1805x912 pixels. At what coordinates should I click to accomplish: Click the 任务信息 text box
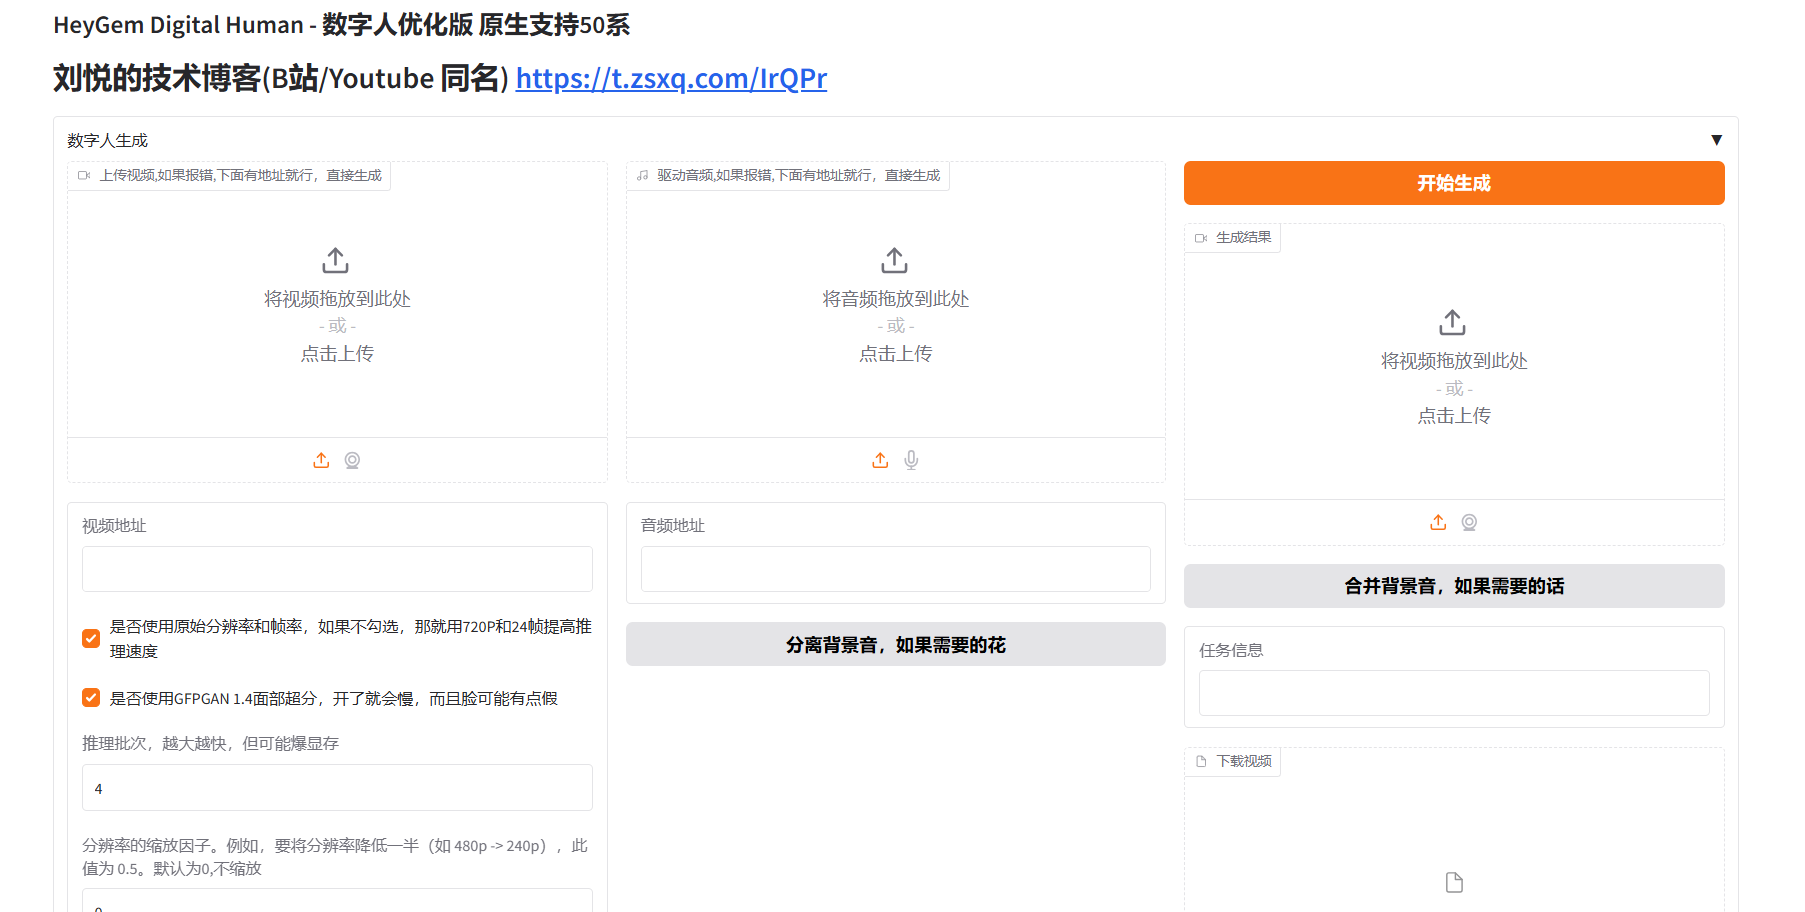pyautogui.click(x=1453, y=693)
